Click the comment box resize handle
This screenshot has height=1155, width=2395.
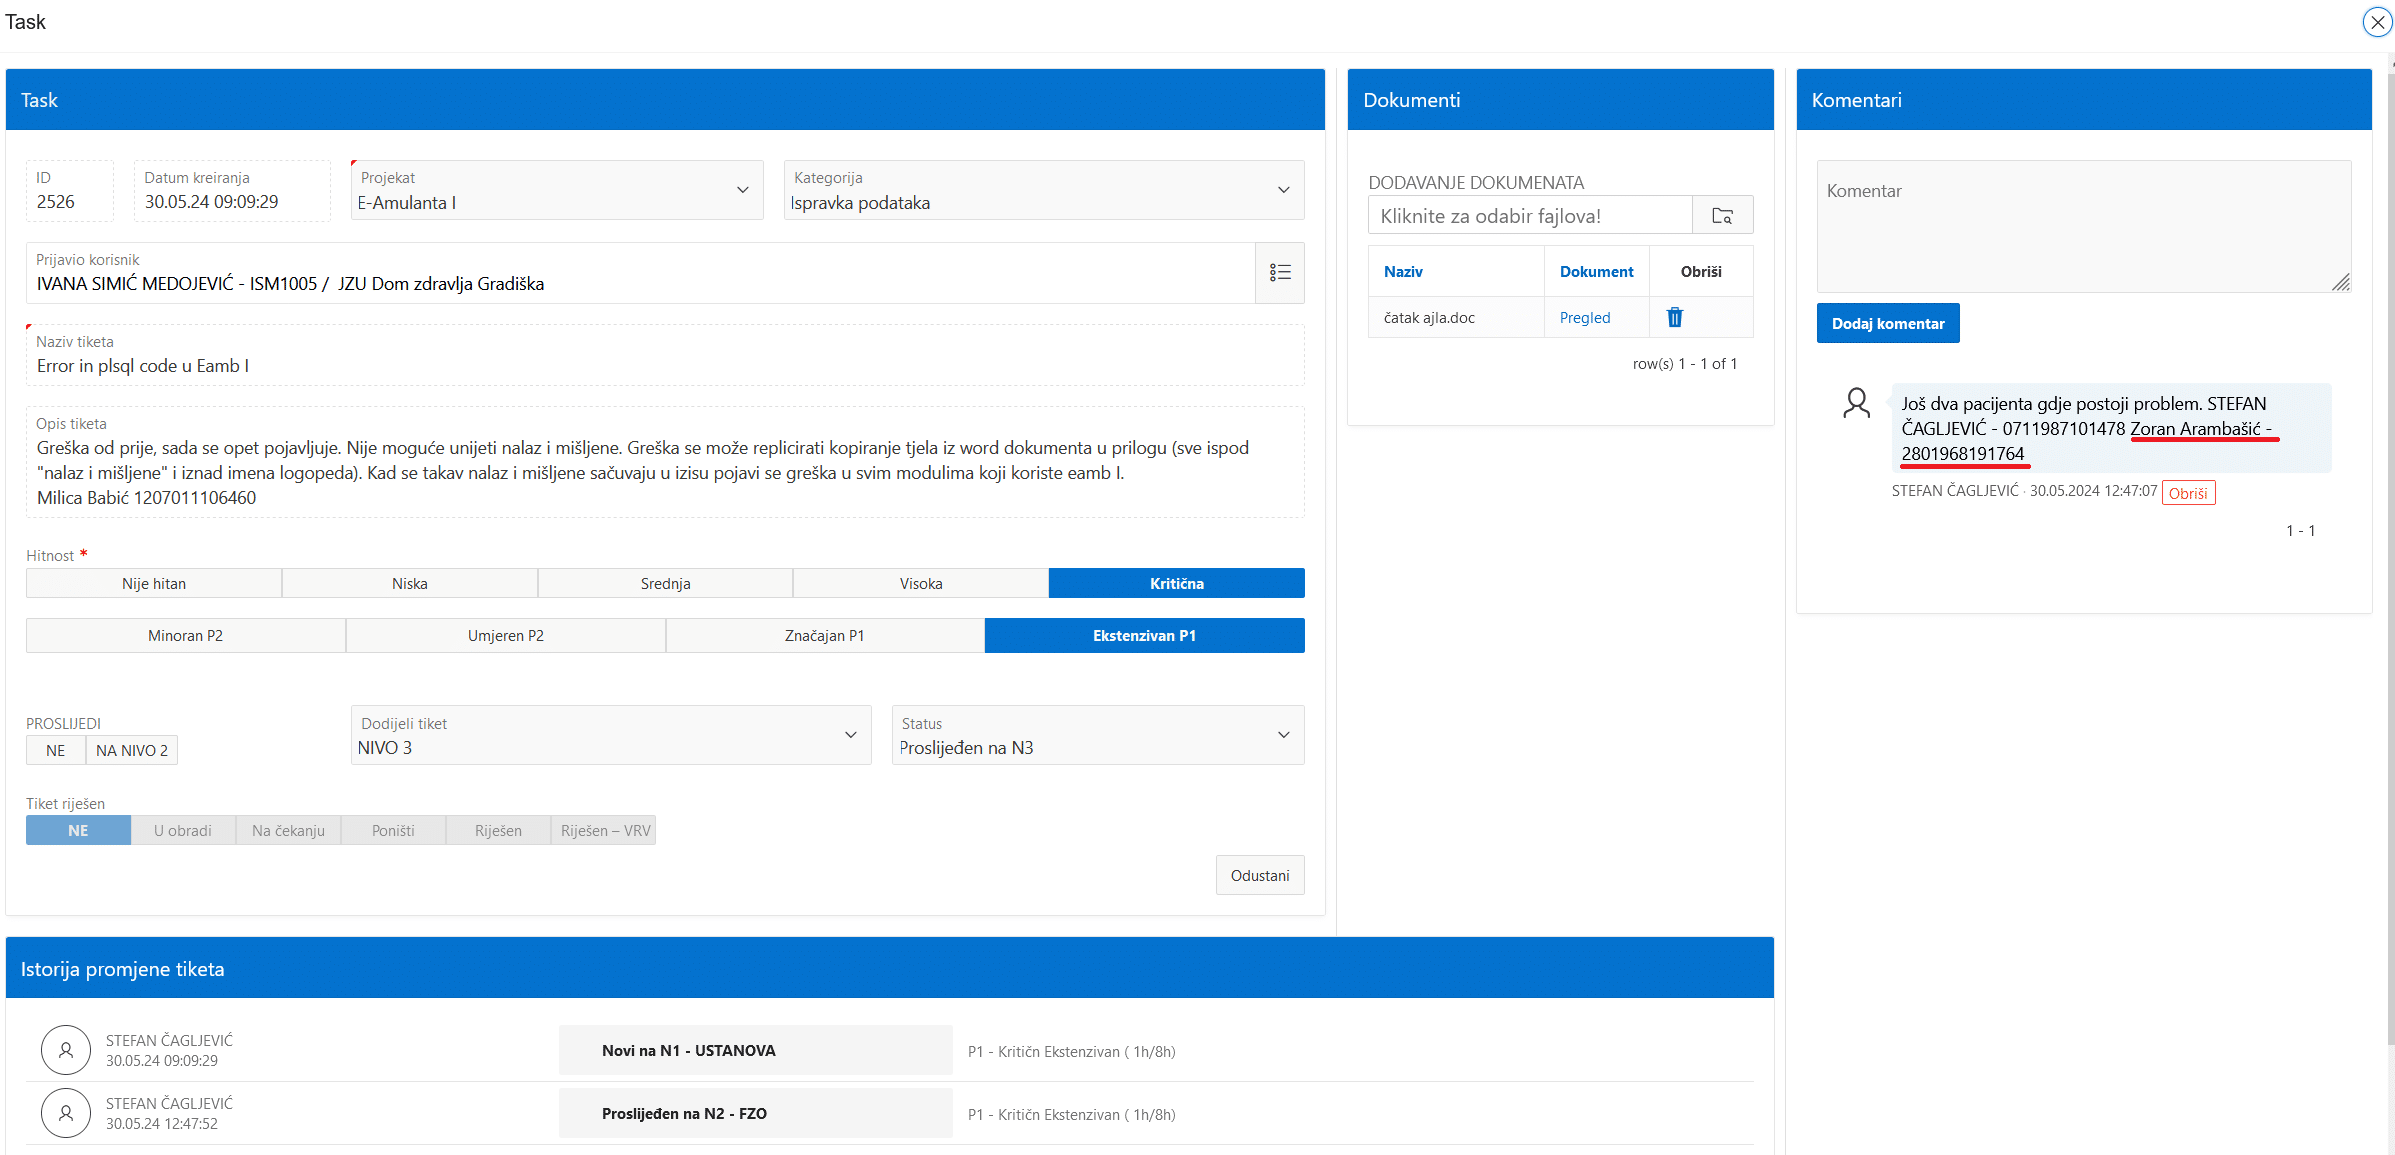pyautogui.click(x=2341, y=283)
